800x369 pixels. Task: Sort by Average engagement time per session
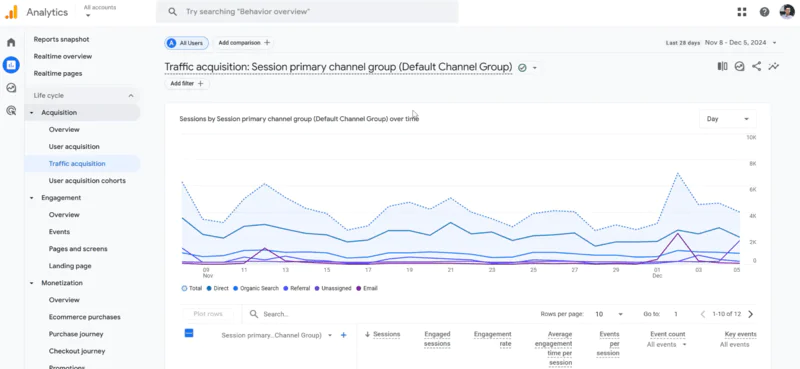pos(553,349)
